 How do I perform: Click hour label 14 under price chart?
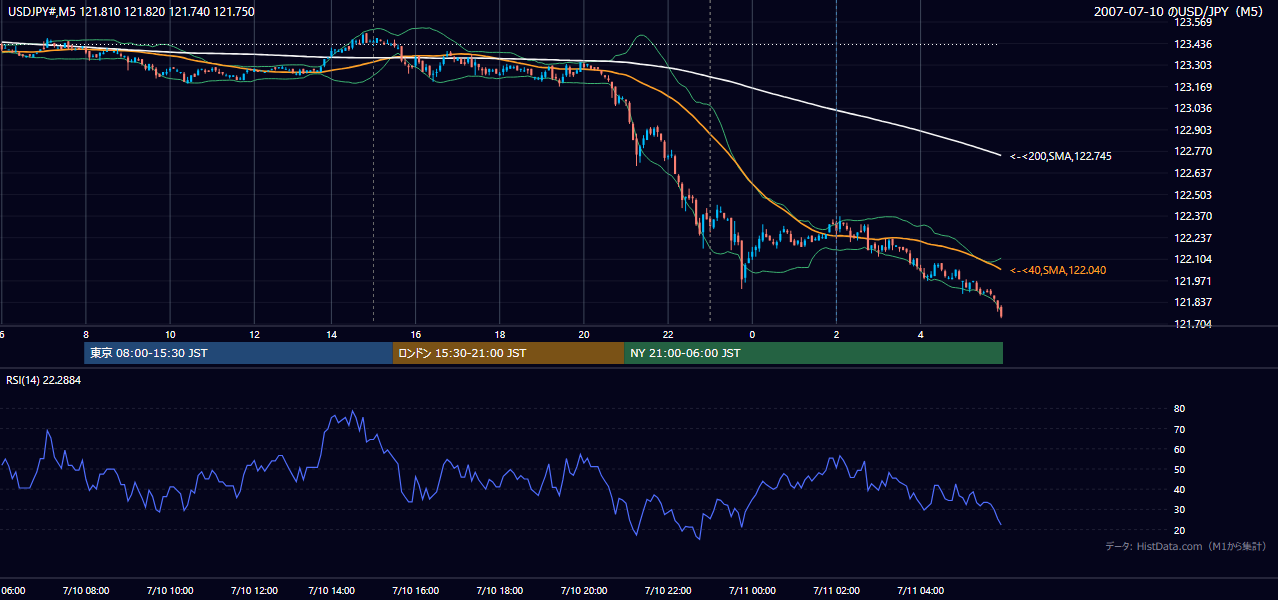coord(331,335)
